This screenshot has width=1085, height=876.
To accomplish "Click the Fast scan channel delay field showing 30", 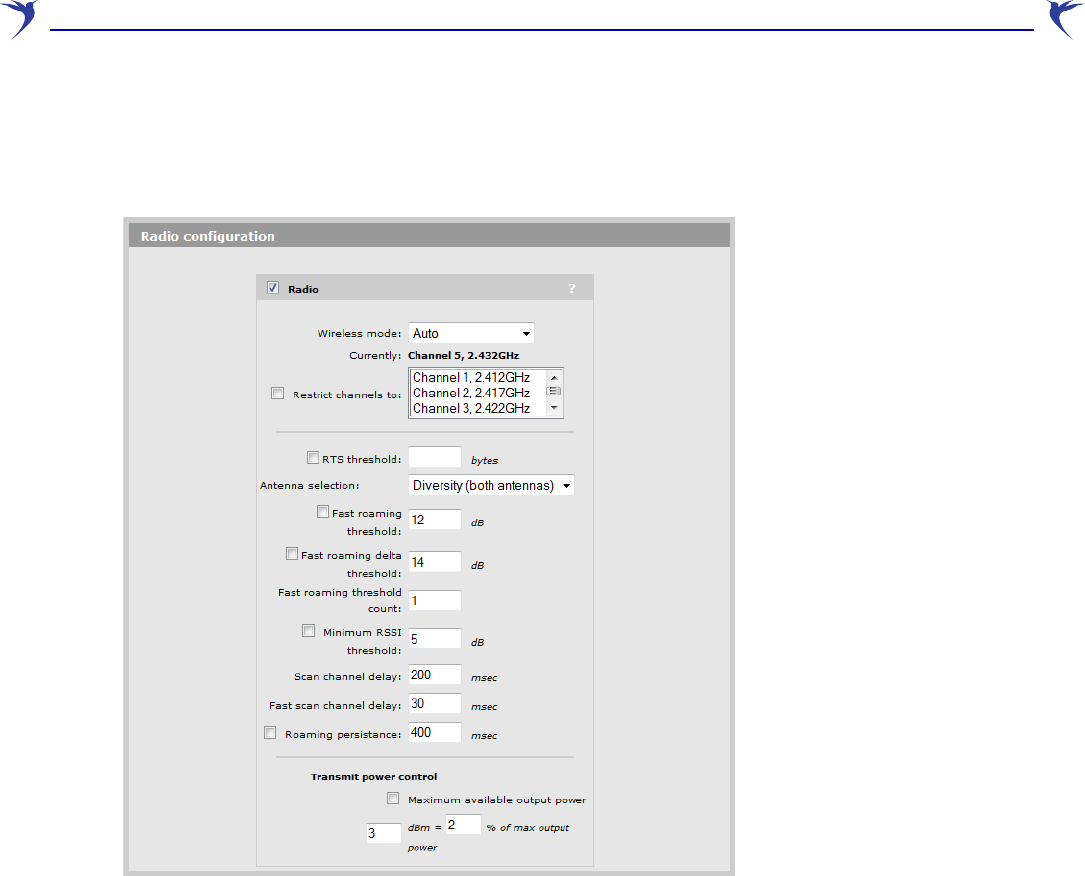I will pyautogui.click(x=435, y=704).
